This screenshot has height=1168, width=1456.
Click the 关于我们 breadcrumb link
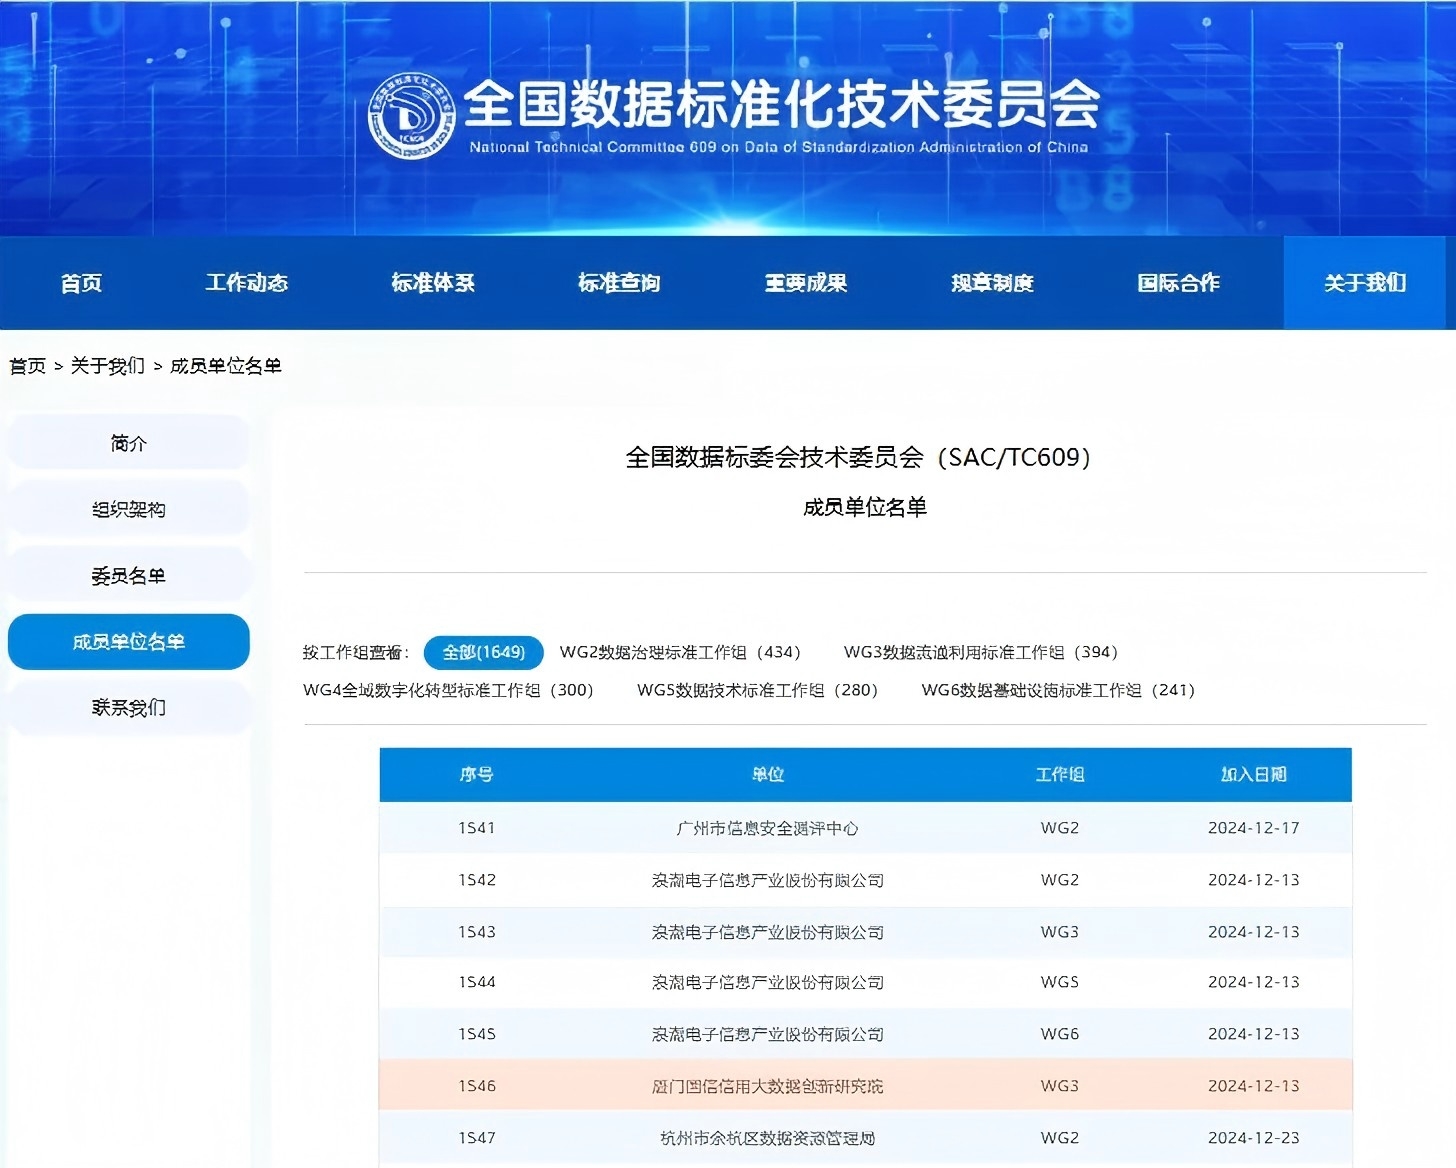pos(107,366)
